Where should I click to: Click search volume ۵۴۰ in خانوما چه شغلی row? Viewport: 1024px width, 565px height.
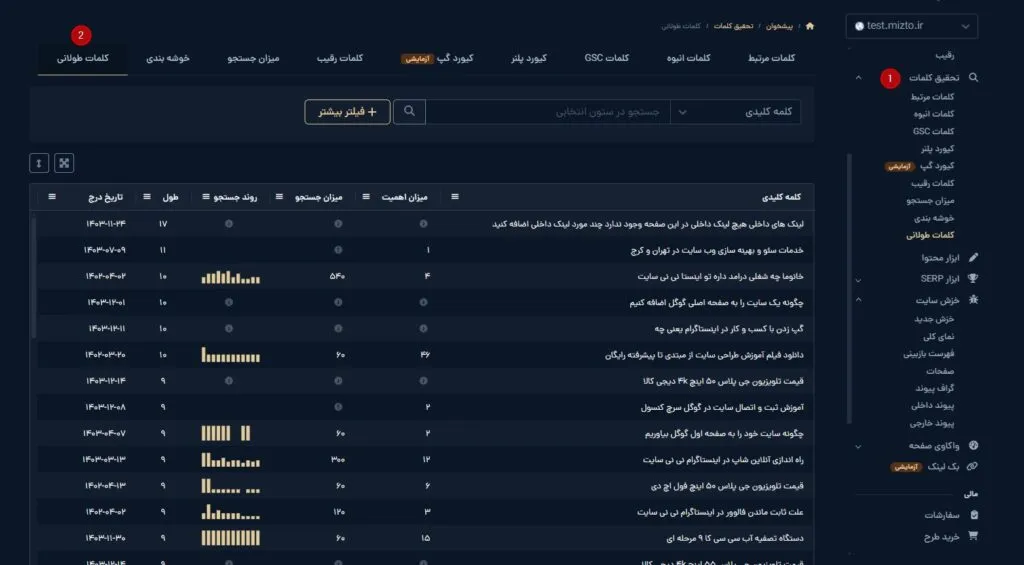(x=337, y=276)
